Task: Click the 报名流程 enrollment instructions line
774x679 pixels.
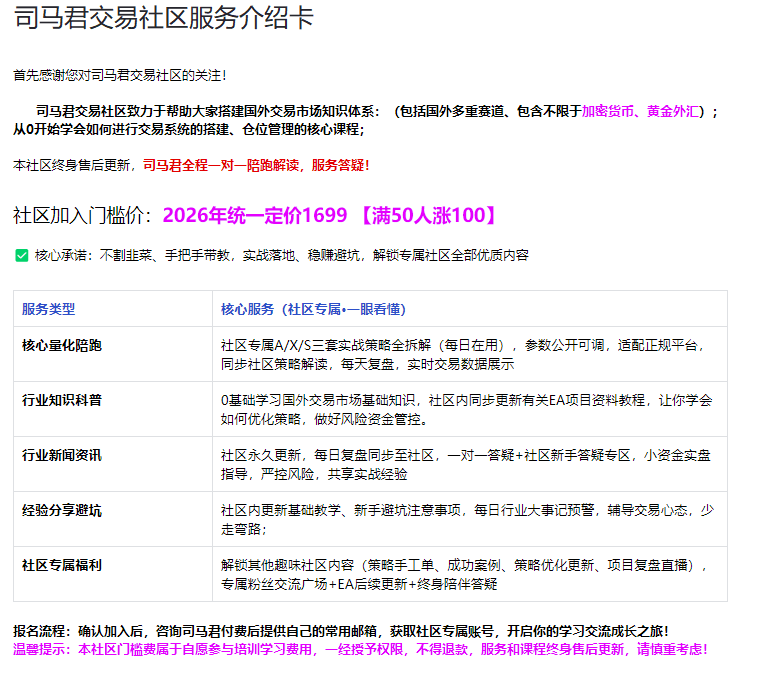Action: (x=341, y=631)
